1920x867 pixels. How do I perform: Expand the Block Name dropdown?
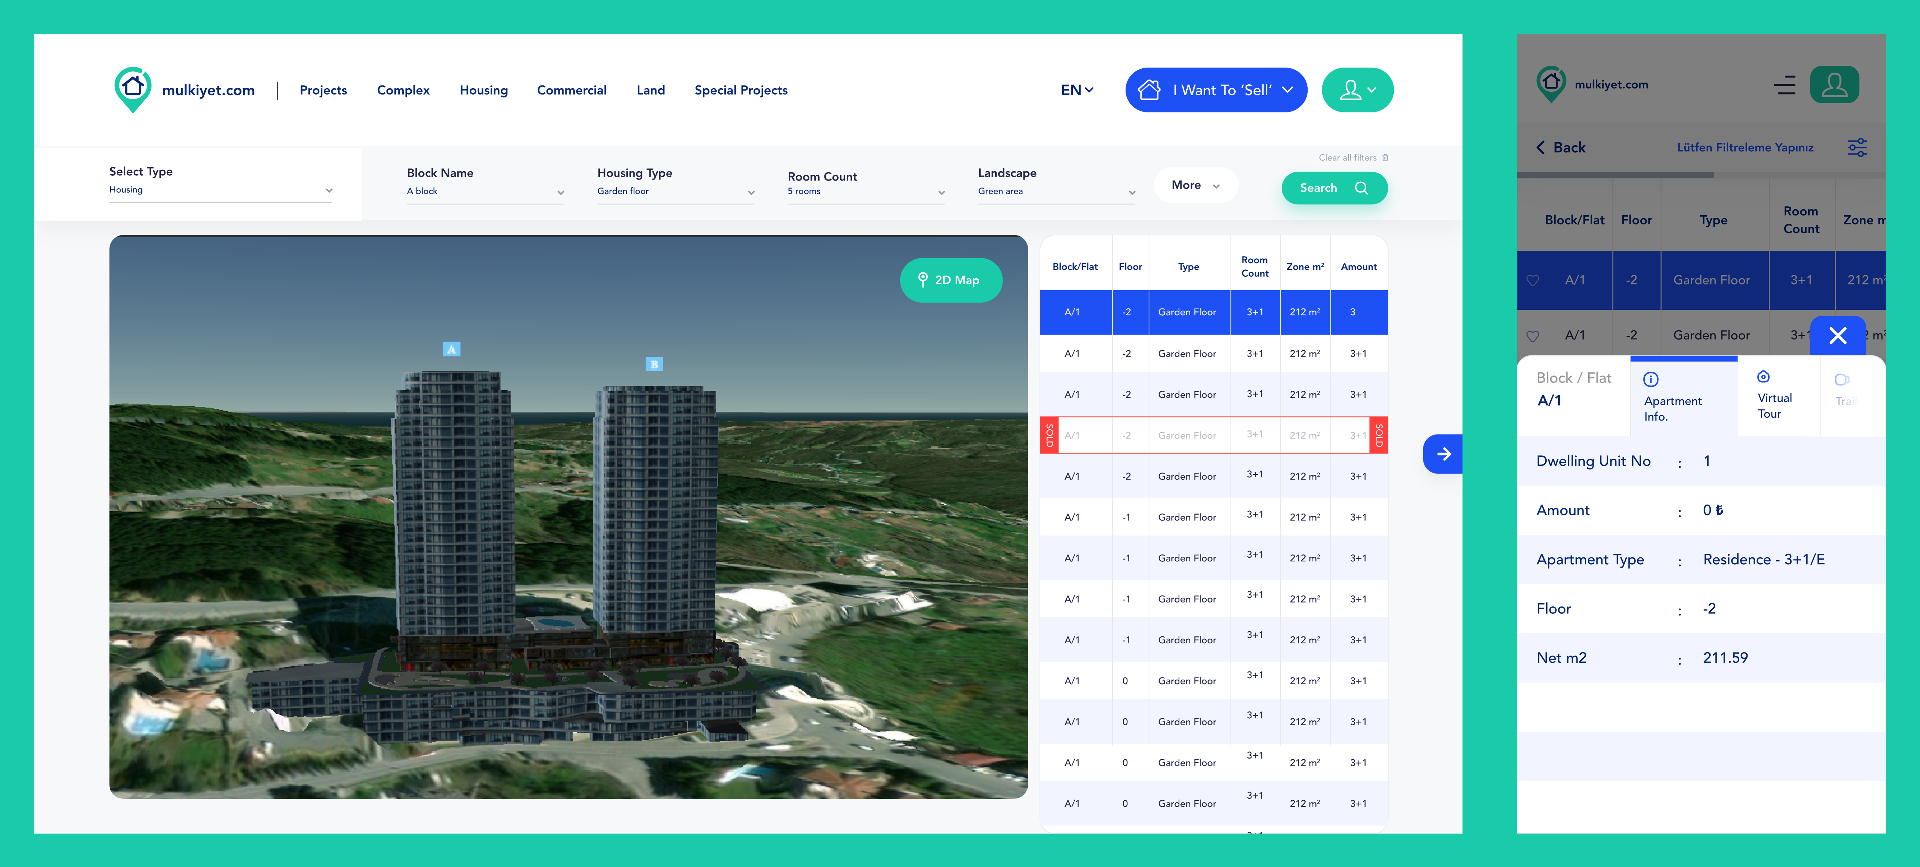tap(485, 191)
